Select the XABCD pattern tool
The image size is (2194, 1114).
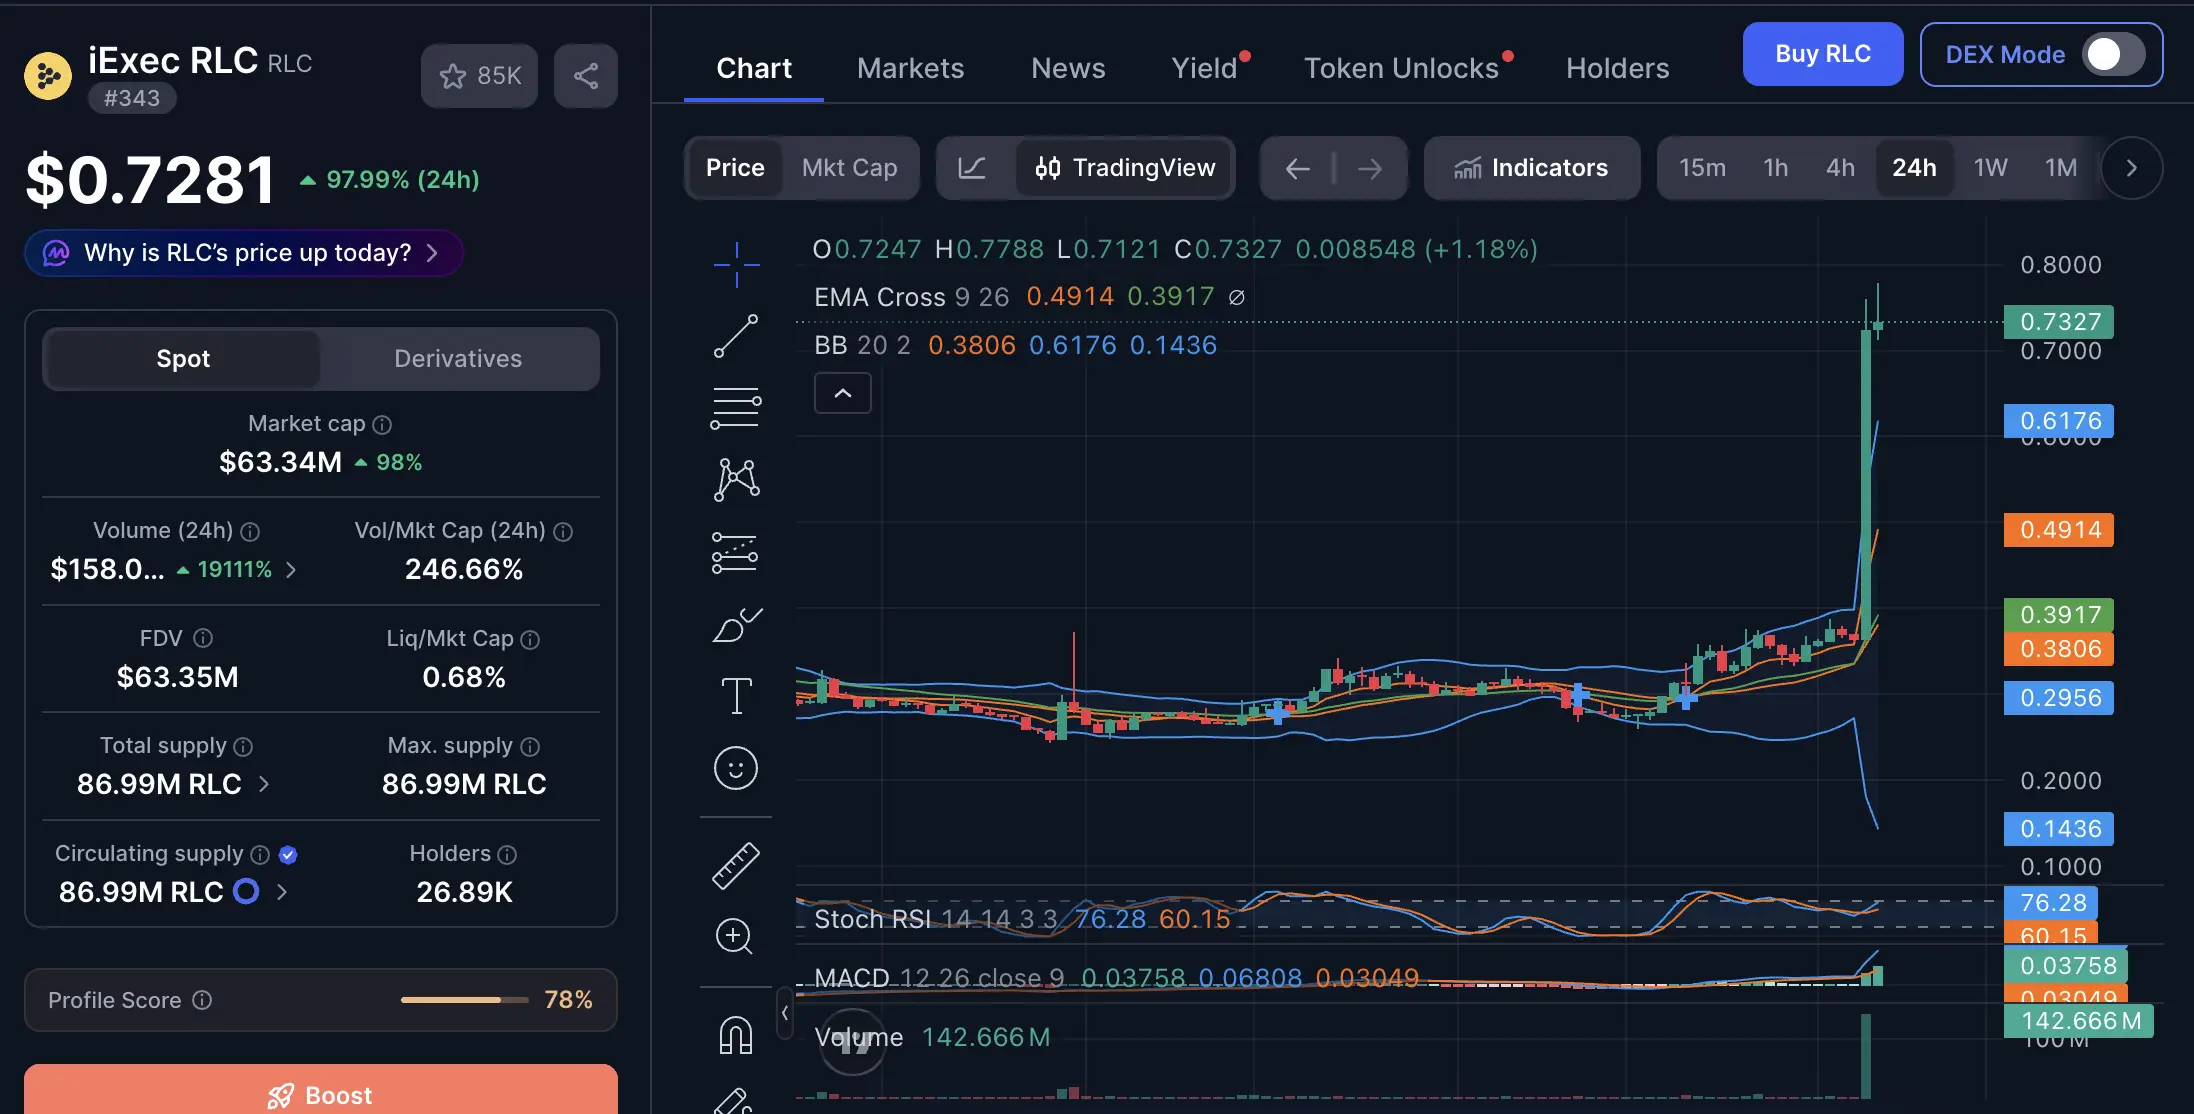point(737,480)
